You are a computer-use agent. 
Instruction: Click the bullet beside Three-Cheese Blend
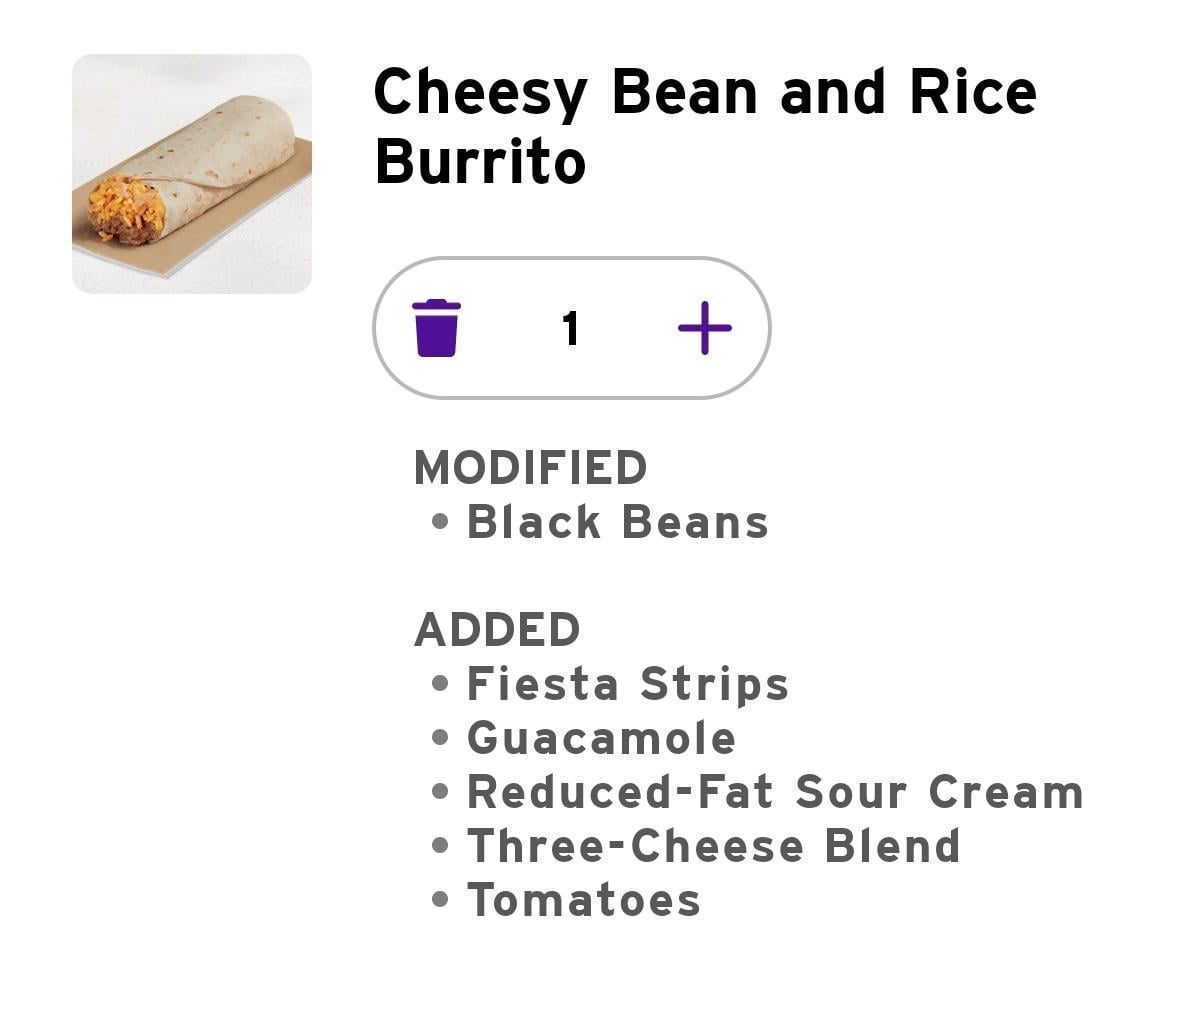440,846
